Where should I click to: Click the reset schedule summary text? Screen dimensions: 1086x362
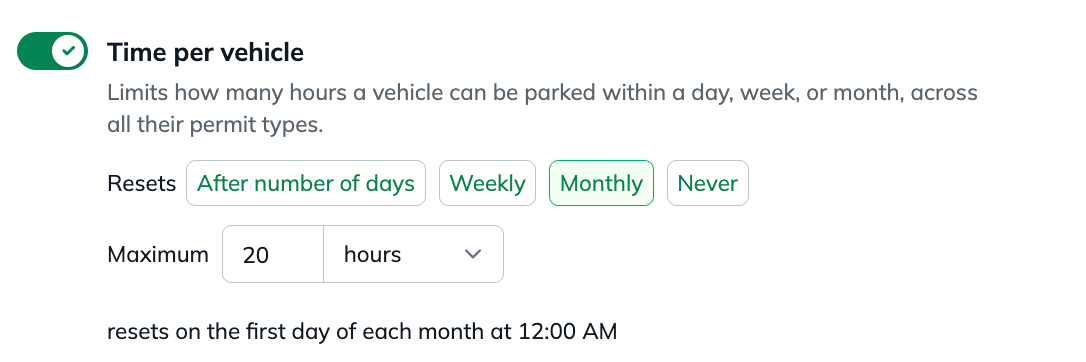362,332
